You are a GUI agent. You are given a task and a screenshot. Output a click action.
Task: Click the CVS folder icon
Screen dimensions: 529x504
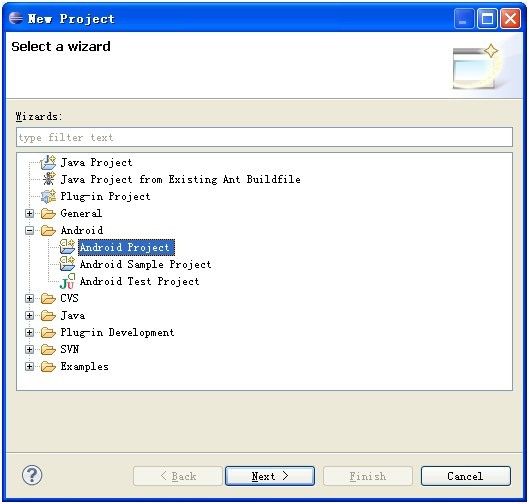pyautogui.click(x=48, y=299)
